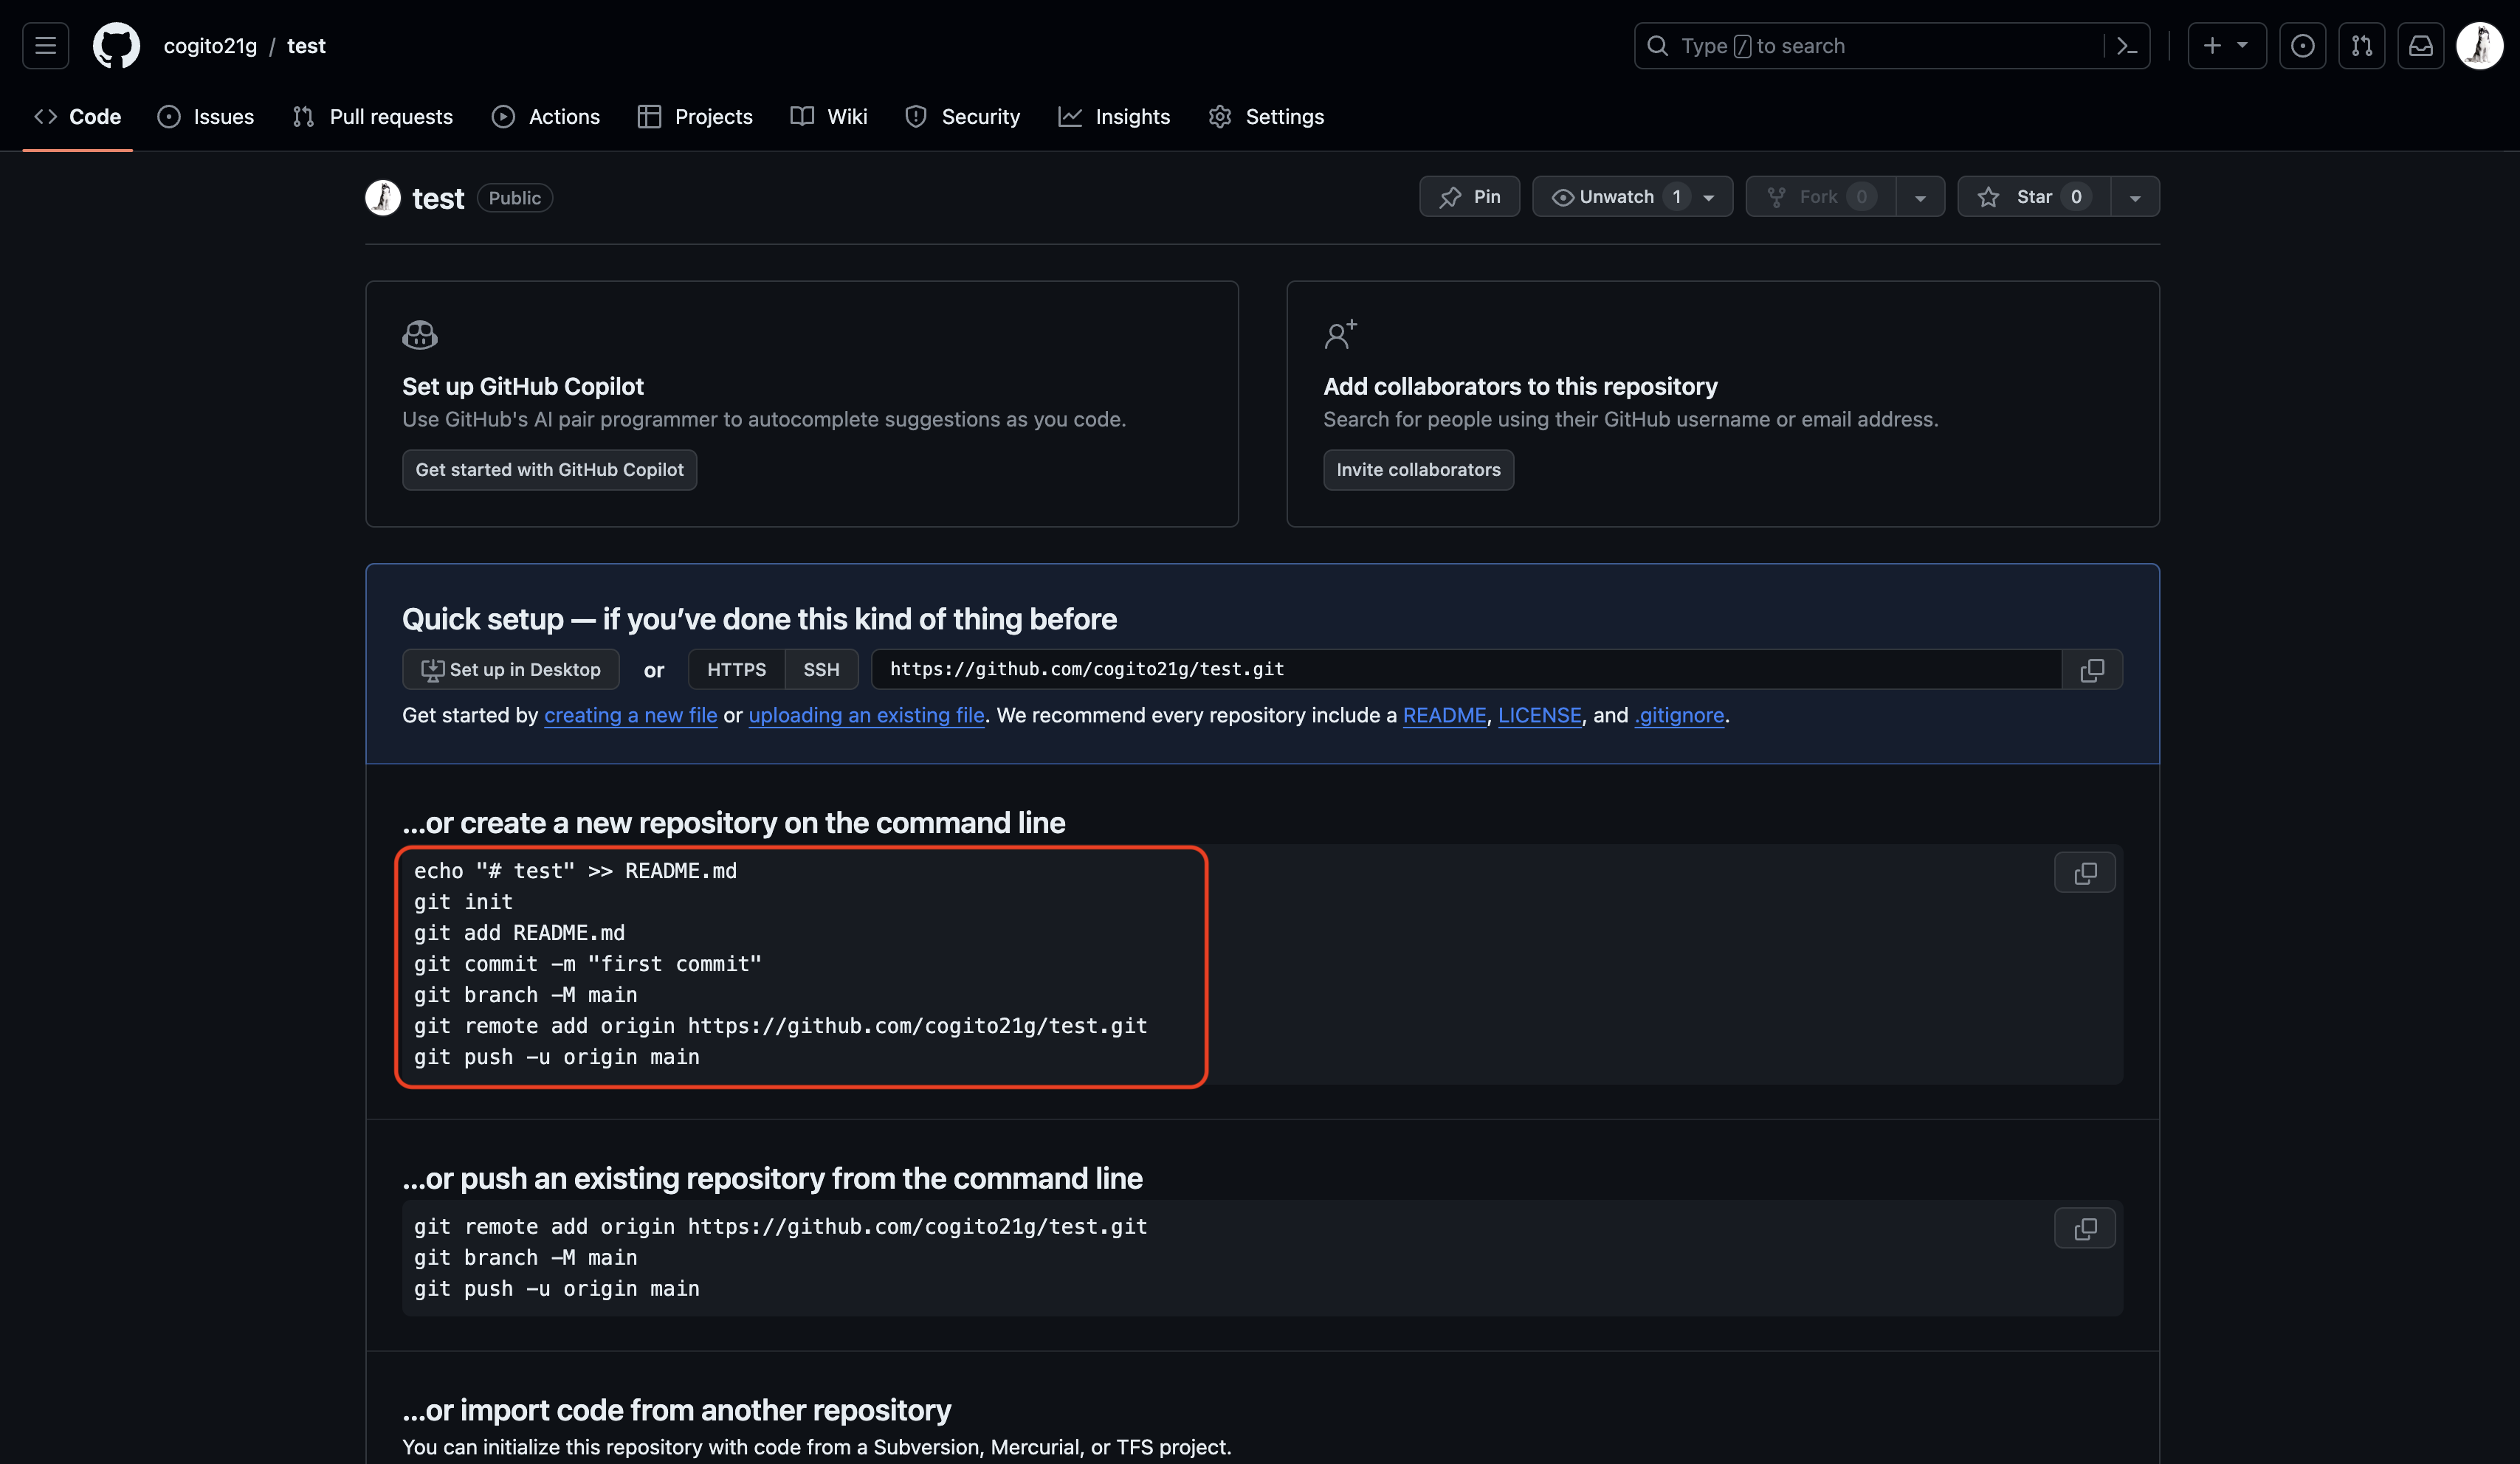Click the GitHub Octocat logo
Image resolution: width=2520 pixels, height=1464 pixels.
[116, 46]
